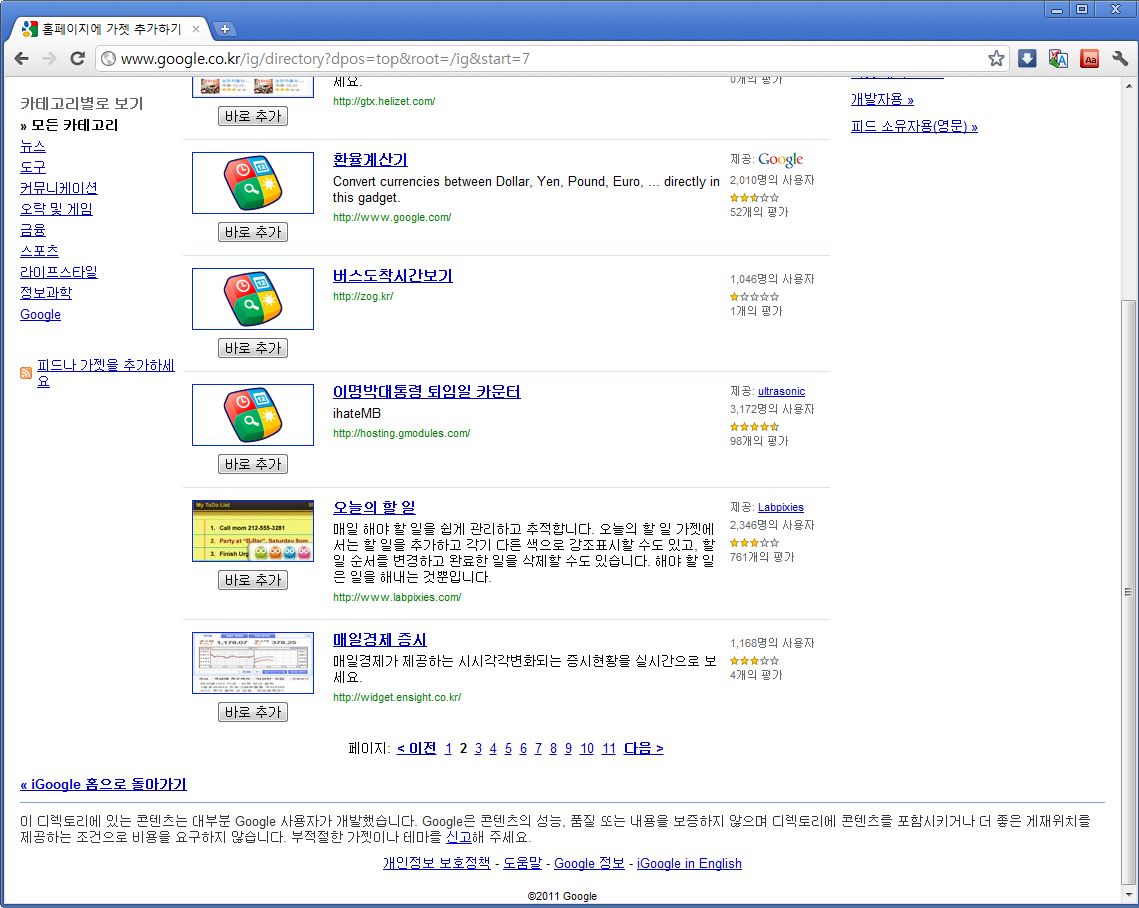
Task: Select the 뉴스 category
Action: tap(33, 146)
